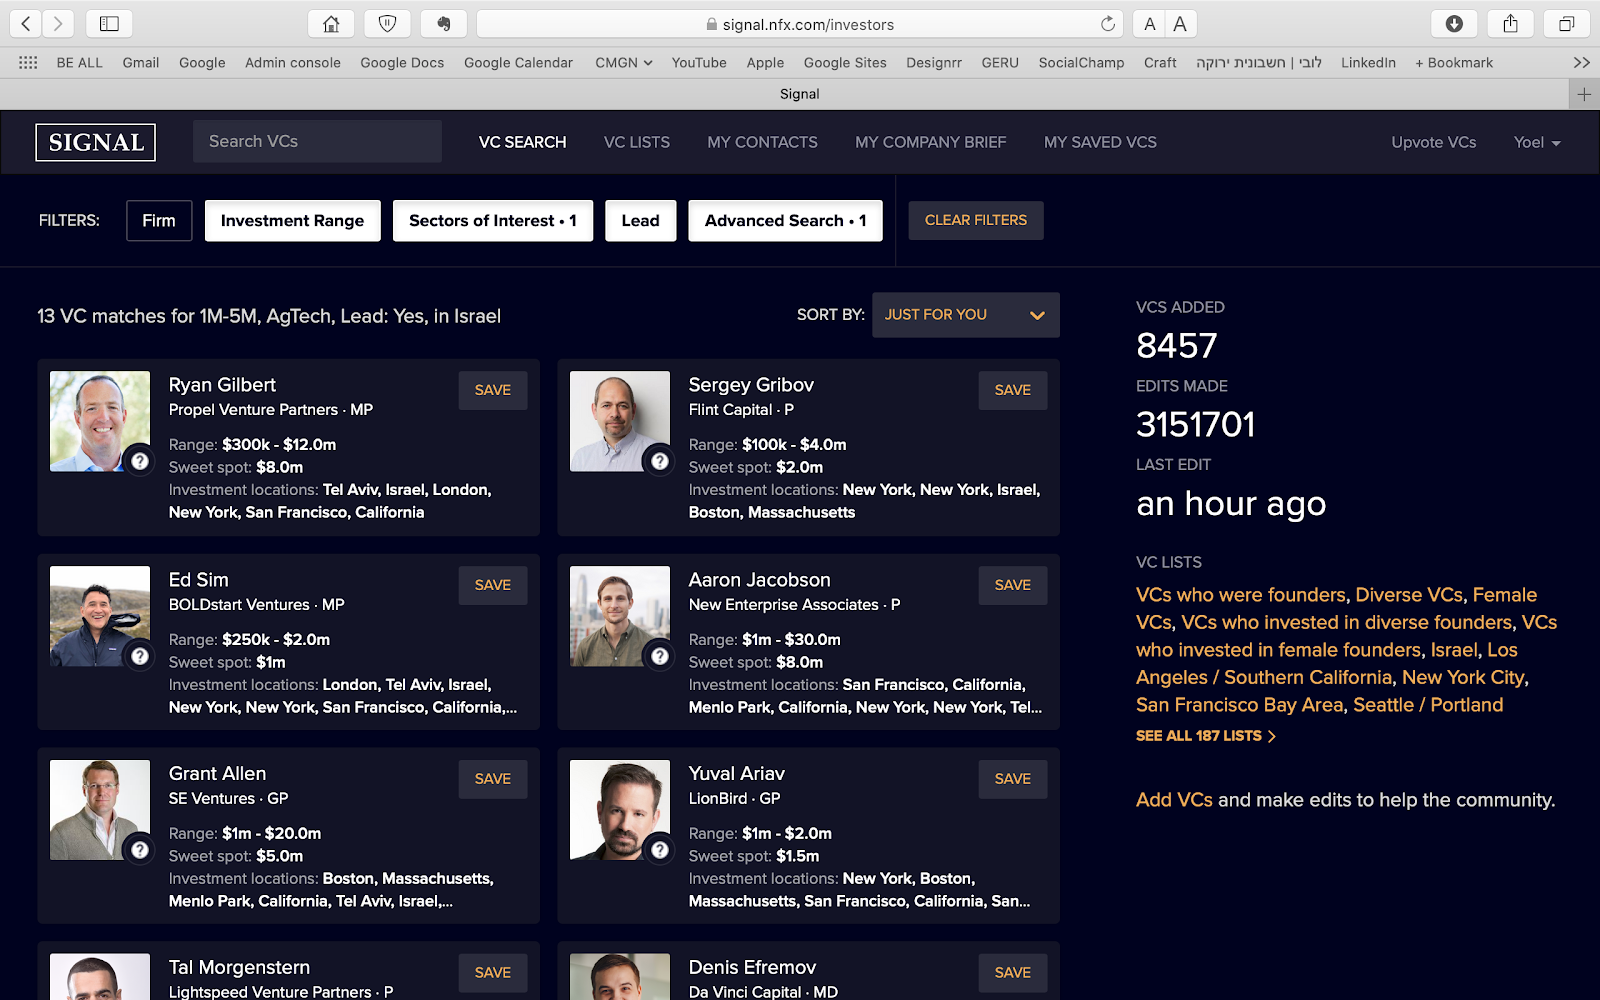This screenshot has height=1000, width=1600.
Task: Open MY SAVED VCS tab
Action: tap(1100, 142)
